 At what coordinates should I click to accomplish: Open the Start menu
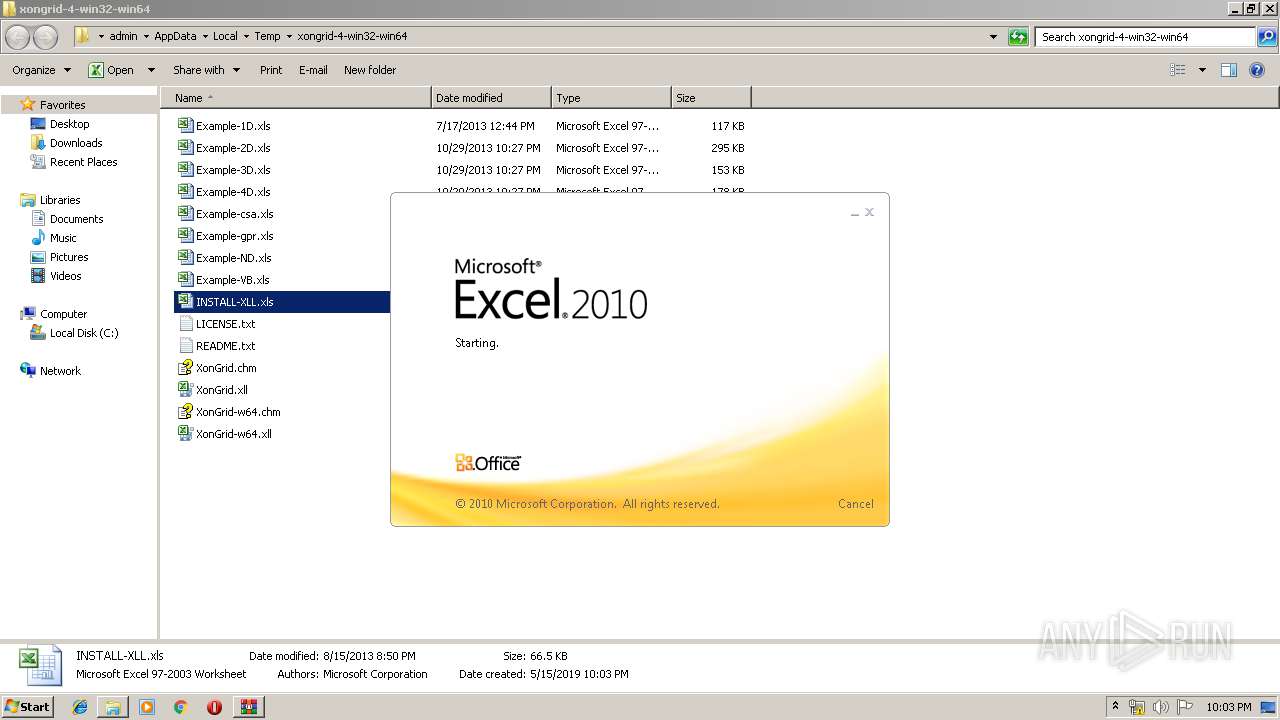point(28,707)
